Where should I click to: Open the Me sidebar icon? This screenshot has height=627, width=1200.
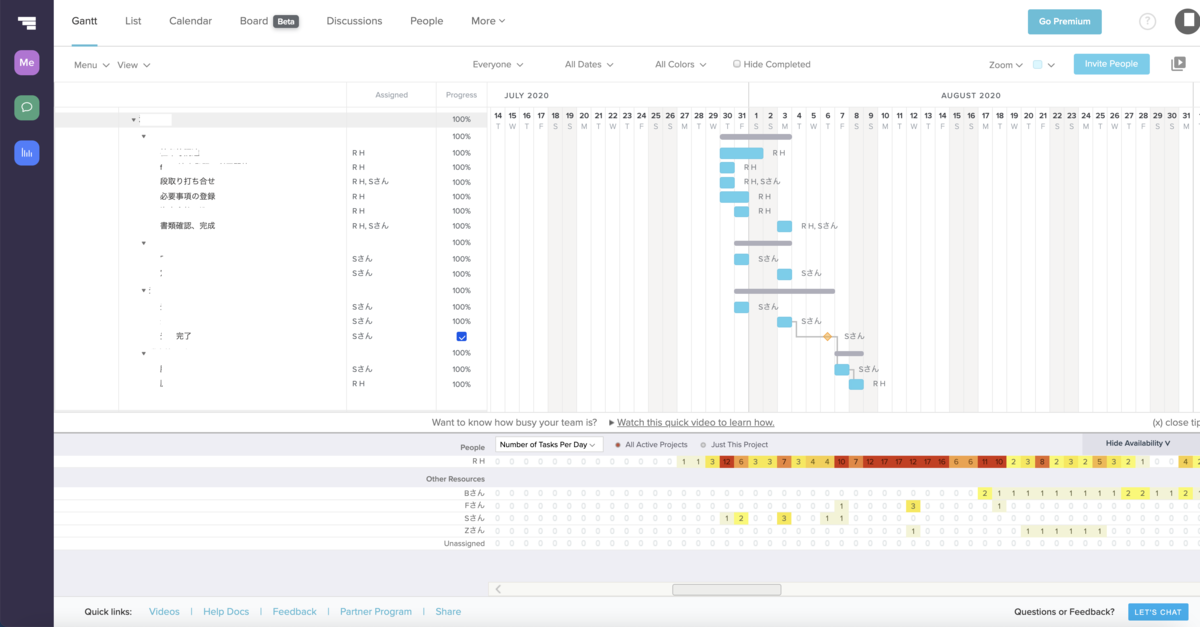(x=27, y=63)
